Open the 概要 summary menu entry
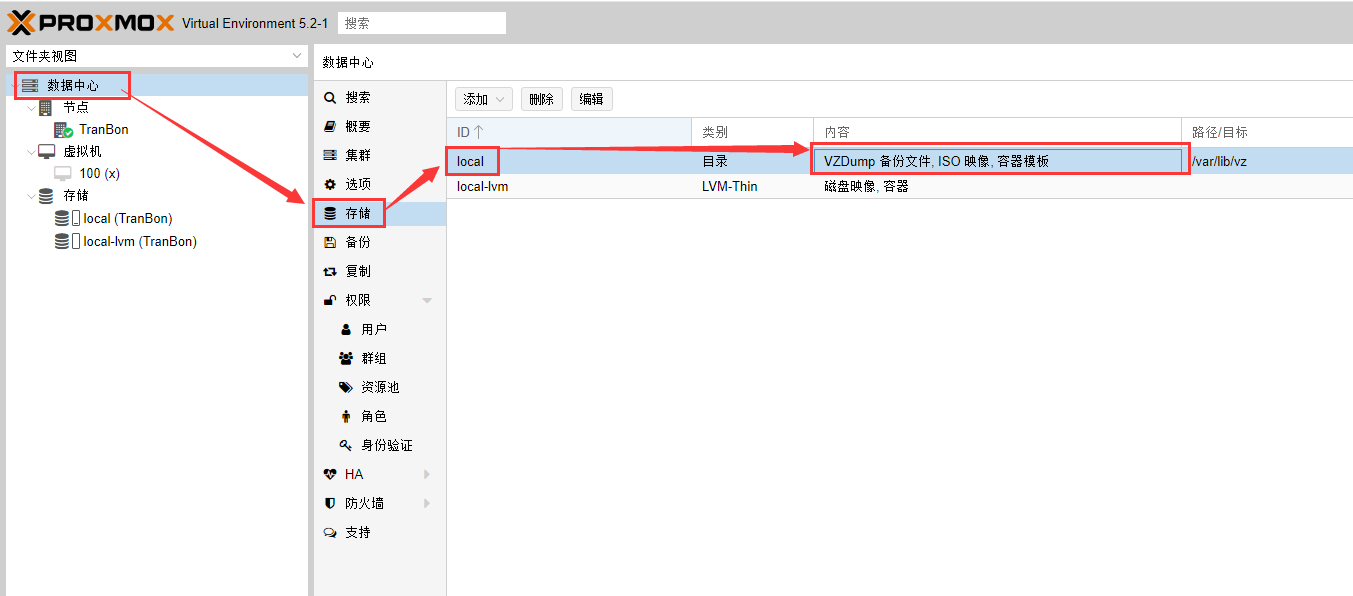The height and width of the screenshot is (596, 1353). (x=358, y=127)
